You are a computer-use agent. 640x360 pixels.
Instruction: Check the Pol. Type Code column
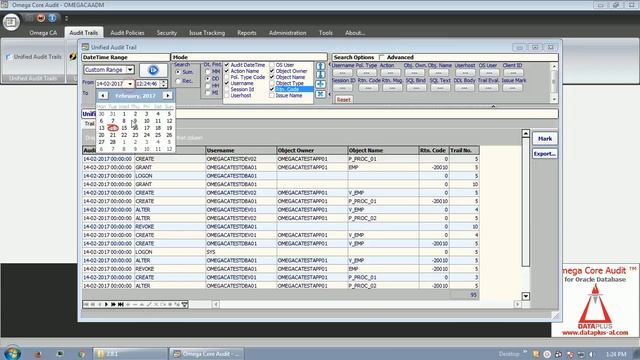point(227,77)
